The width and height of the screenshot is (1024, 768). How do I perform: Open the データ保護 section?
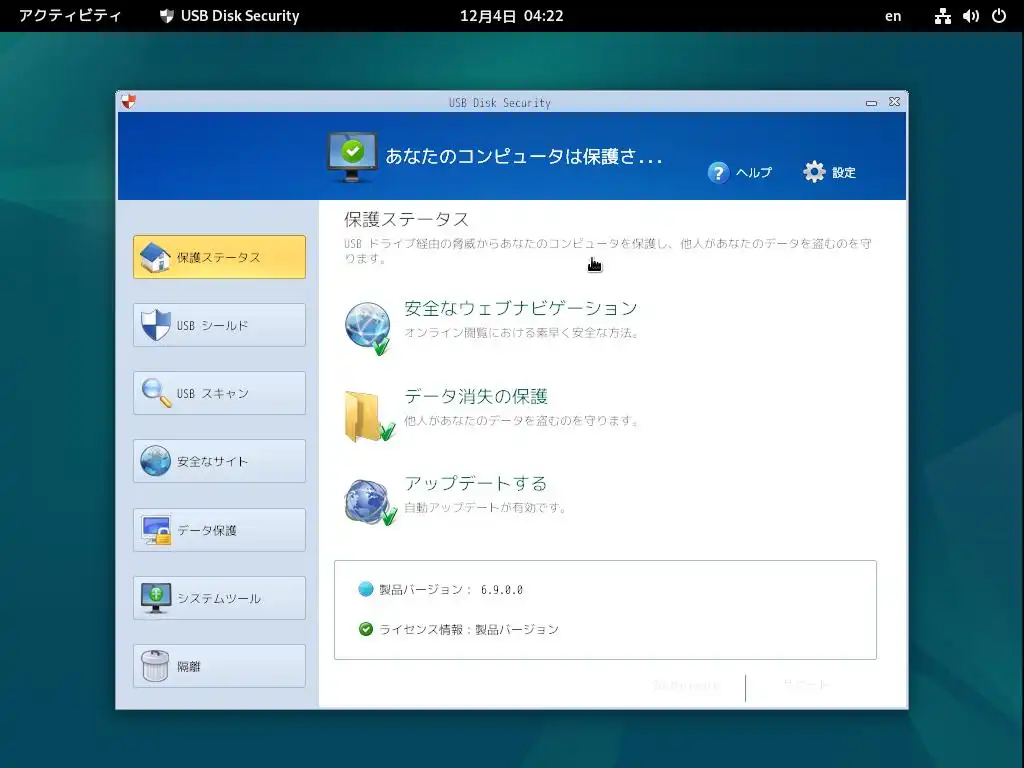(219, 530)
